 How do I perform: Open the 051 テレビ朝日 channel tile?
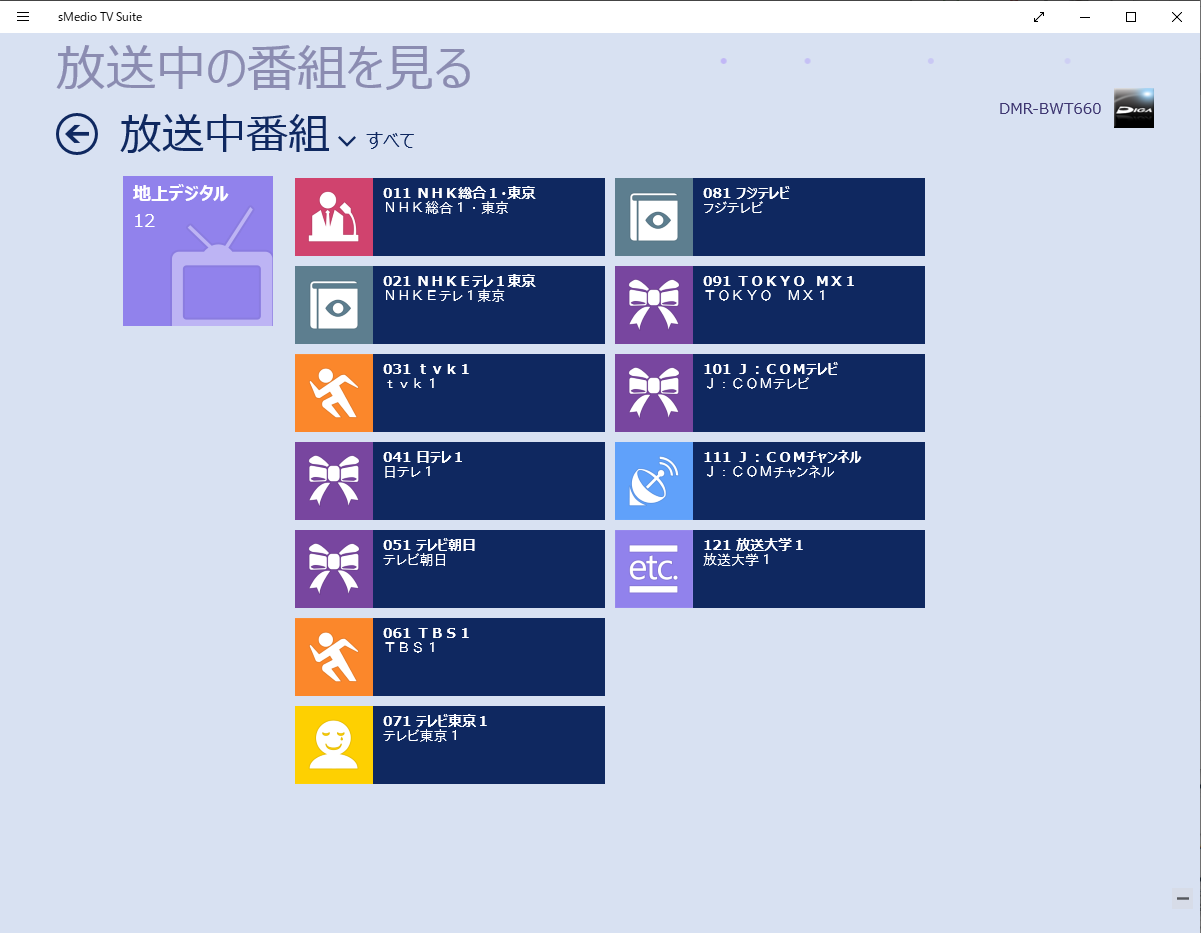pyautogui.click(x=488, y=569)
